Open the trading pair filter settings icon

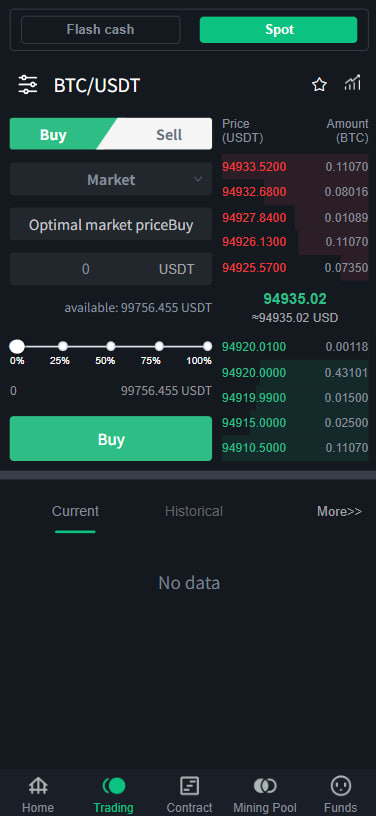[x=28, y=85]
